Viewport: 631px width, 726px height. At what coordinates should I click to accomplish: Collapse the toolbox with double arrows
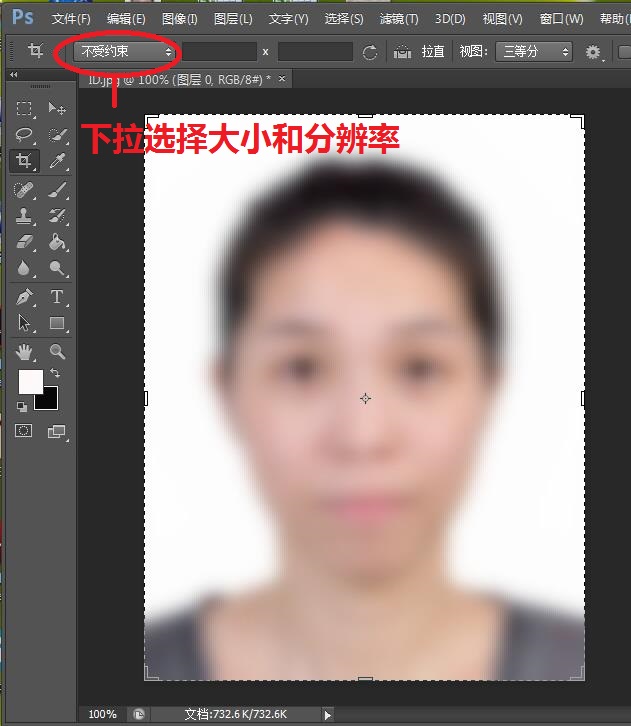pos(13,75)
